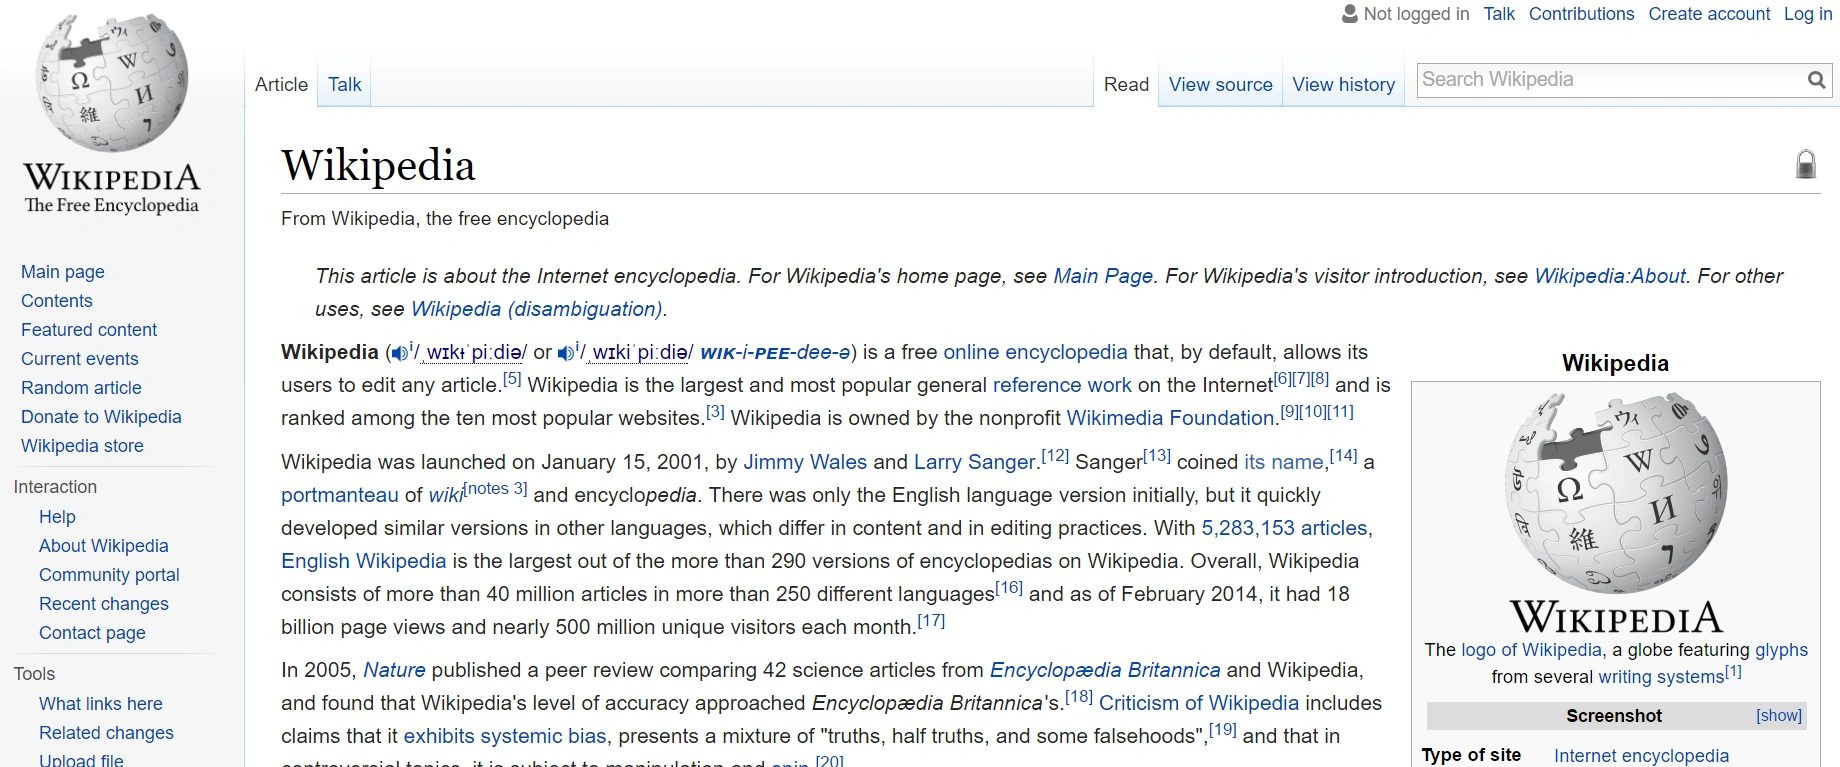Screen dimensions: 1840x767
Task: Open What links here tool
Action: [101, 704]
